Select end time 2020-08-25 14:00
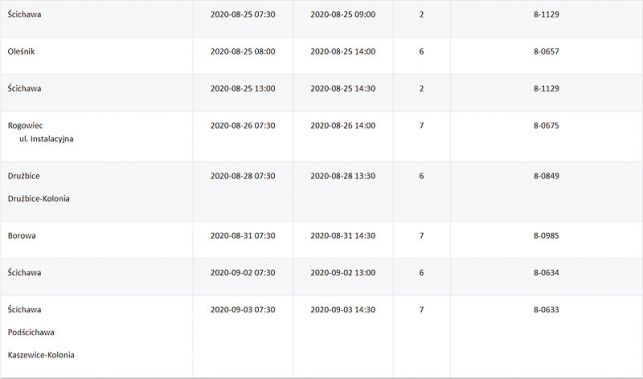The height and width of the screenshot is (379, 643). coord(343,52)
